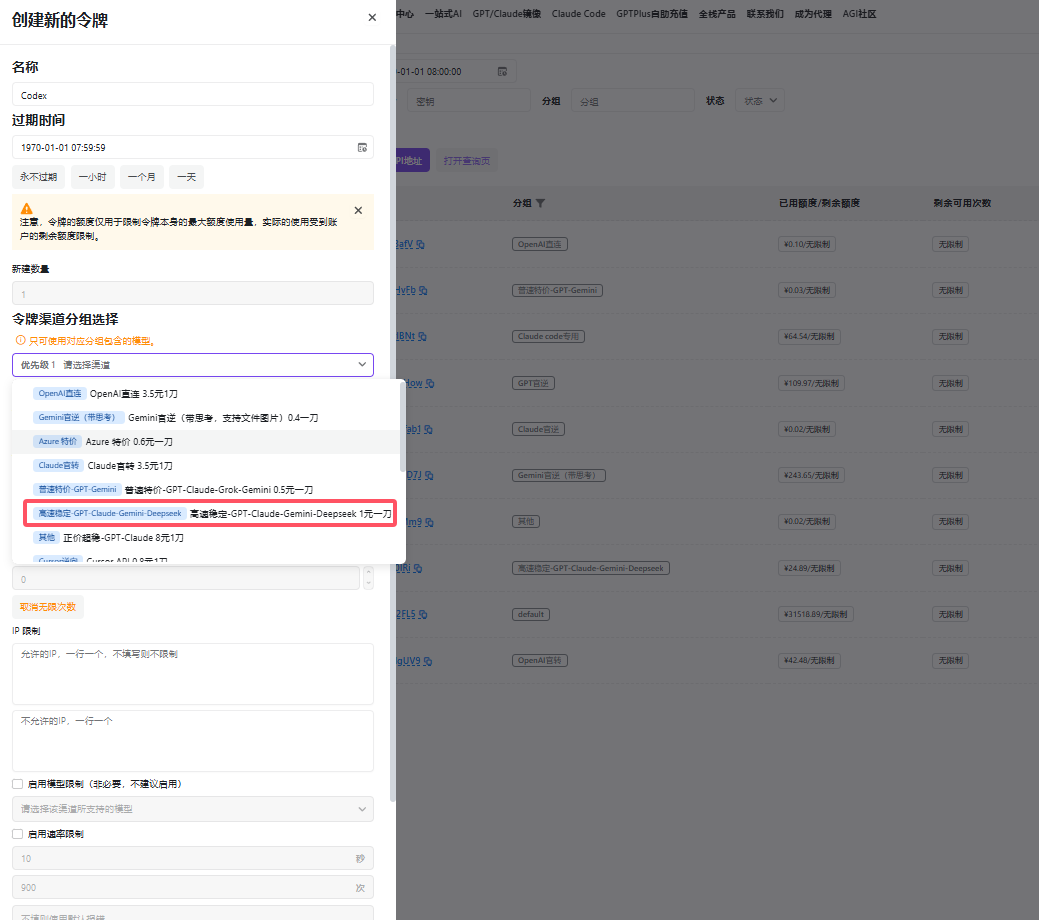Focus the 过期时间 date input
Viewport: 1039px width, 920px height.
tap(193, 147)
